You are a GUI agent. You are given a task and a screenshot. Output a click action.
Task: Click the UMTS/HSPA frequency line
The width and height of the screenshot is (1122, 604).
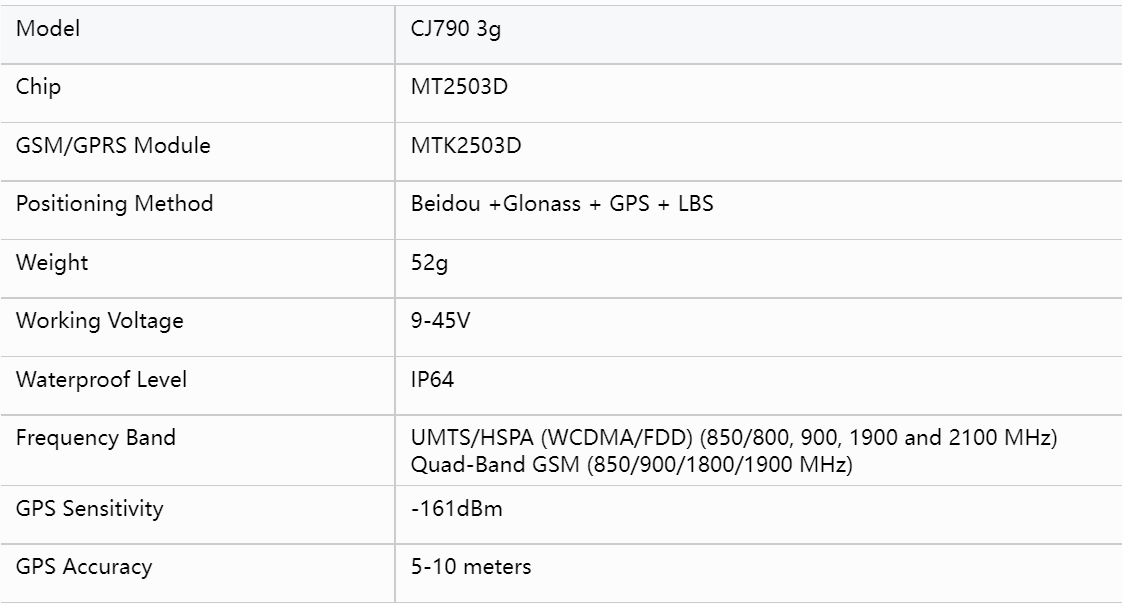[x=734, y=438]
